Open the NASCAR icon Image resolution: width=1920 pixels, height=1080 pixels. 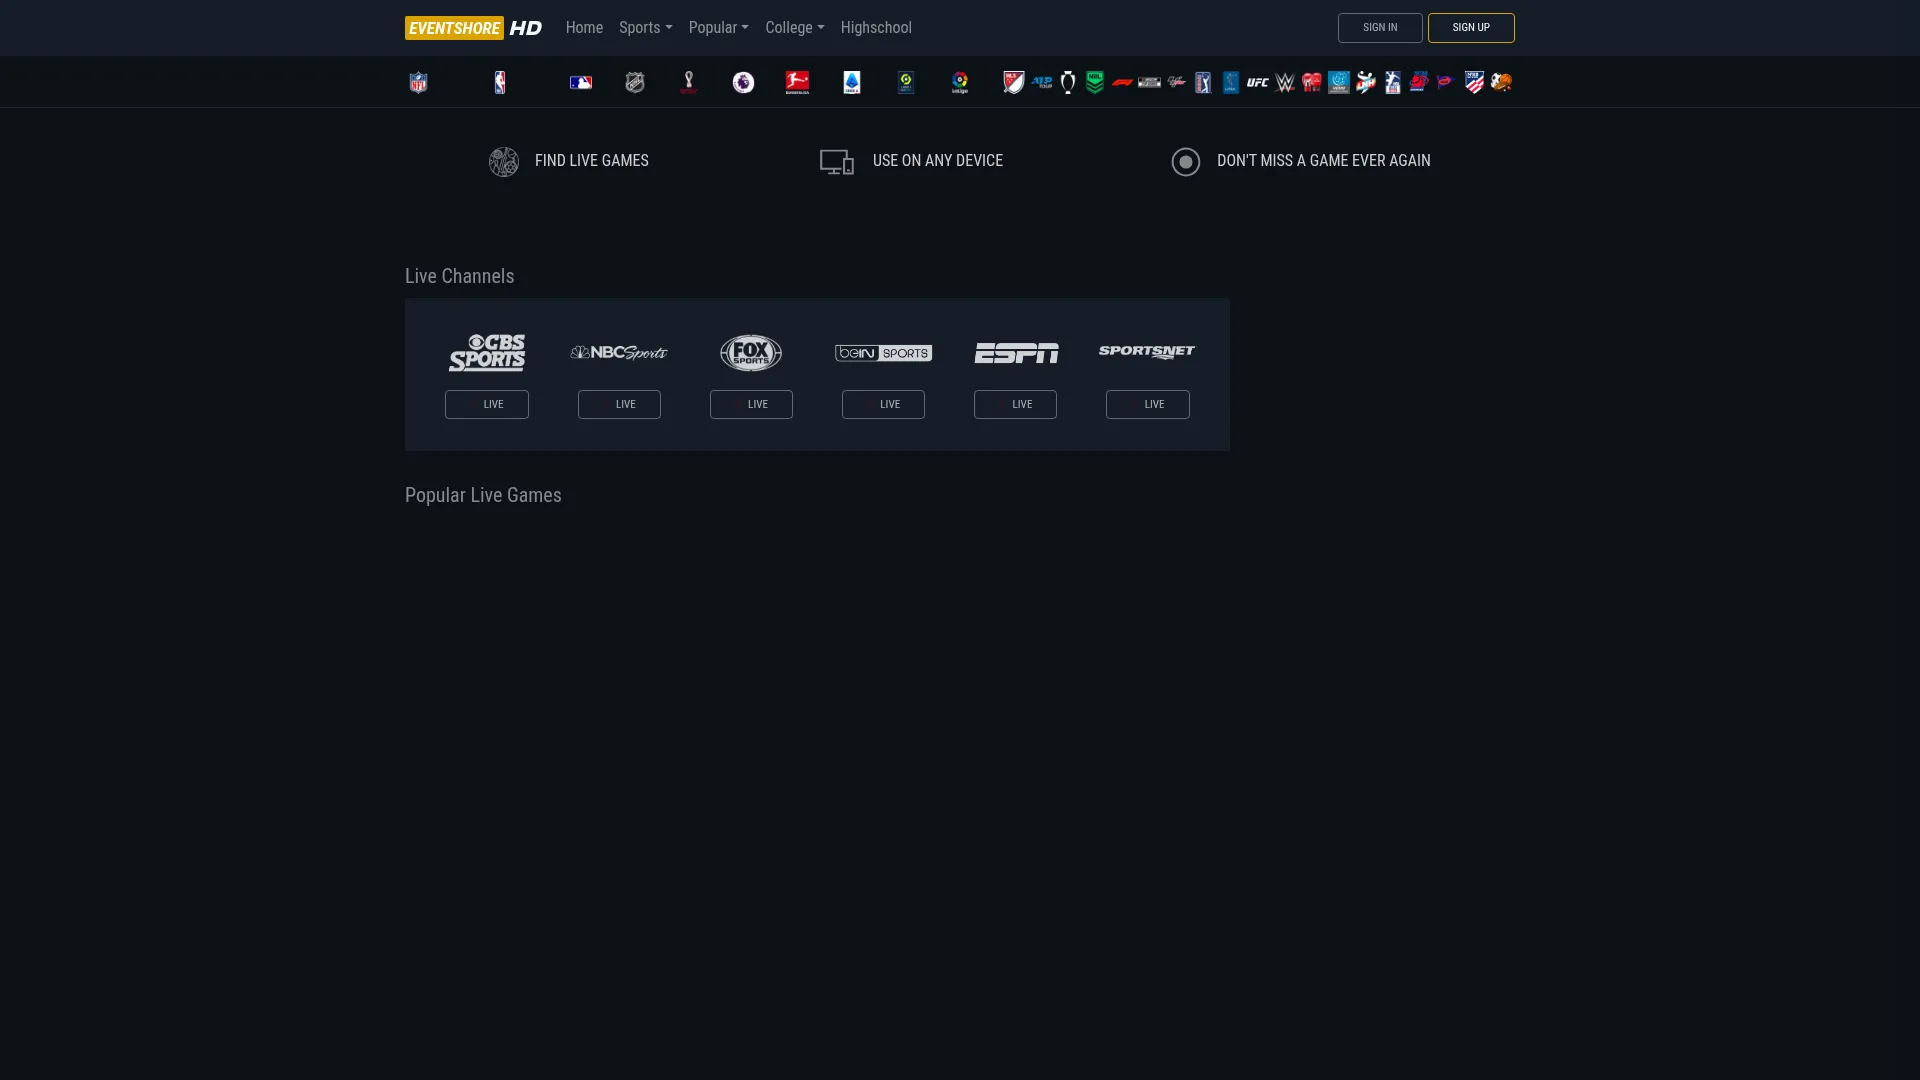[x=1149, y=82]
